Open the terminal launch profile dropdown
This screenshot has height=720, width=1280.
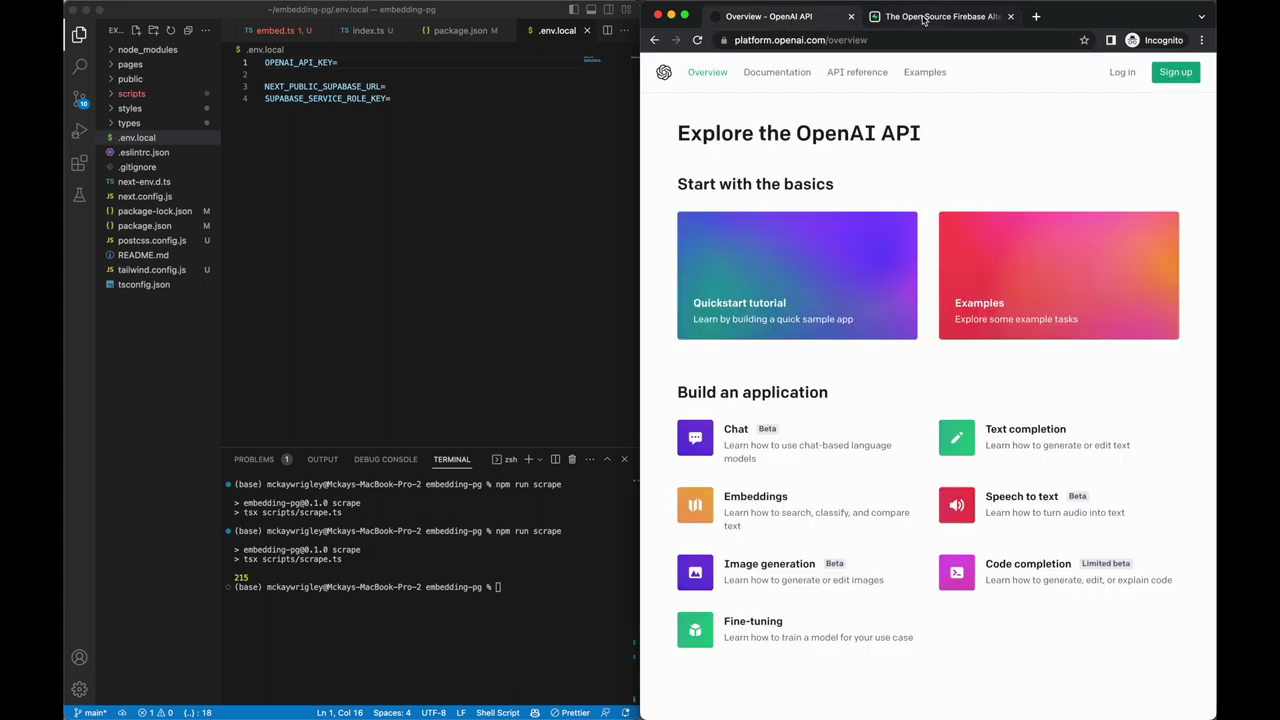tap(540, 459)
